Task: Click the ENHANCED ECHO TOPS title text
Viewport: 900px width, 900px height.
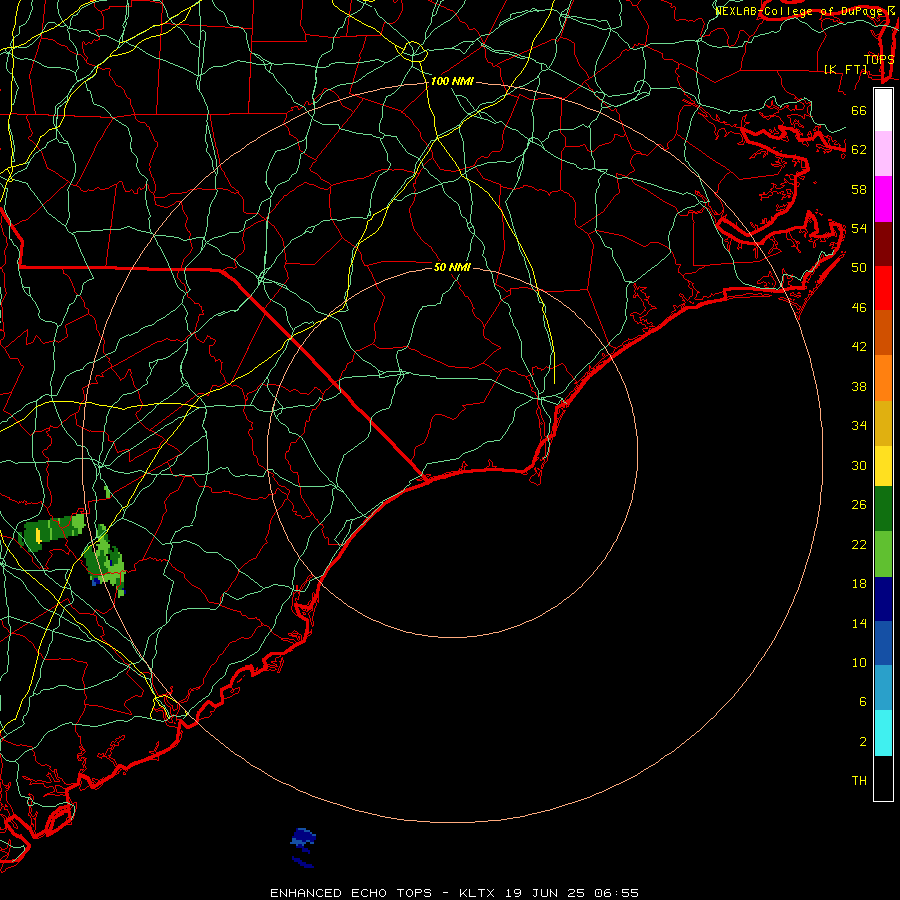Action: click(x=351, y=893)
